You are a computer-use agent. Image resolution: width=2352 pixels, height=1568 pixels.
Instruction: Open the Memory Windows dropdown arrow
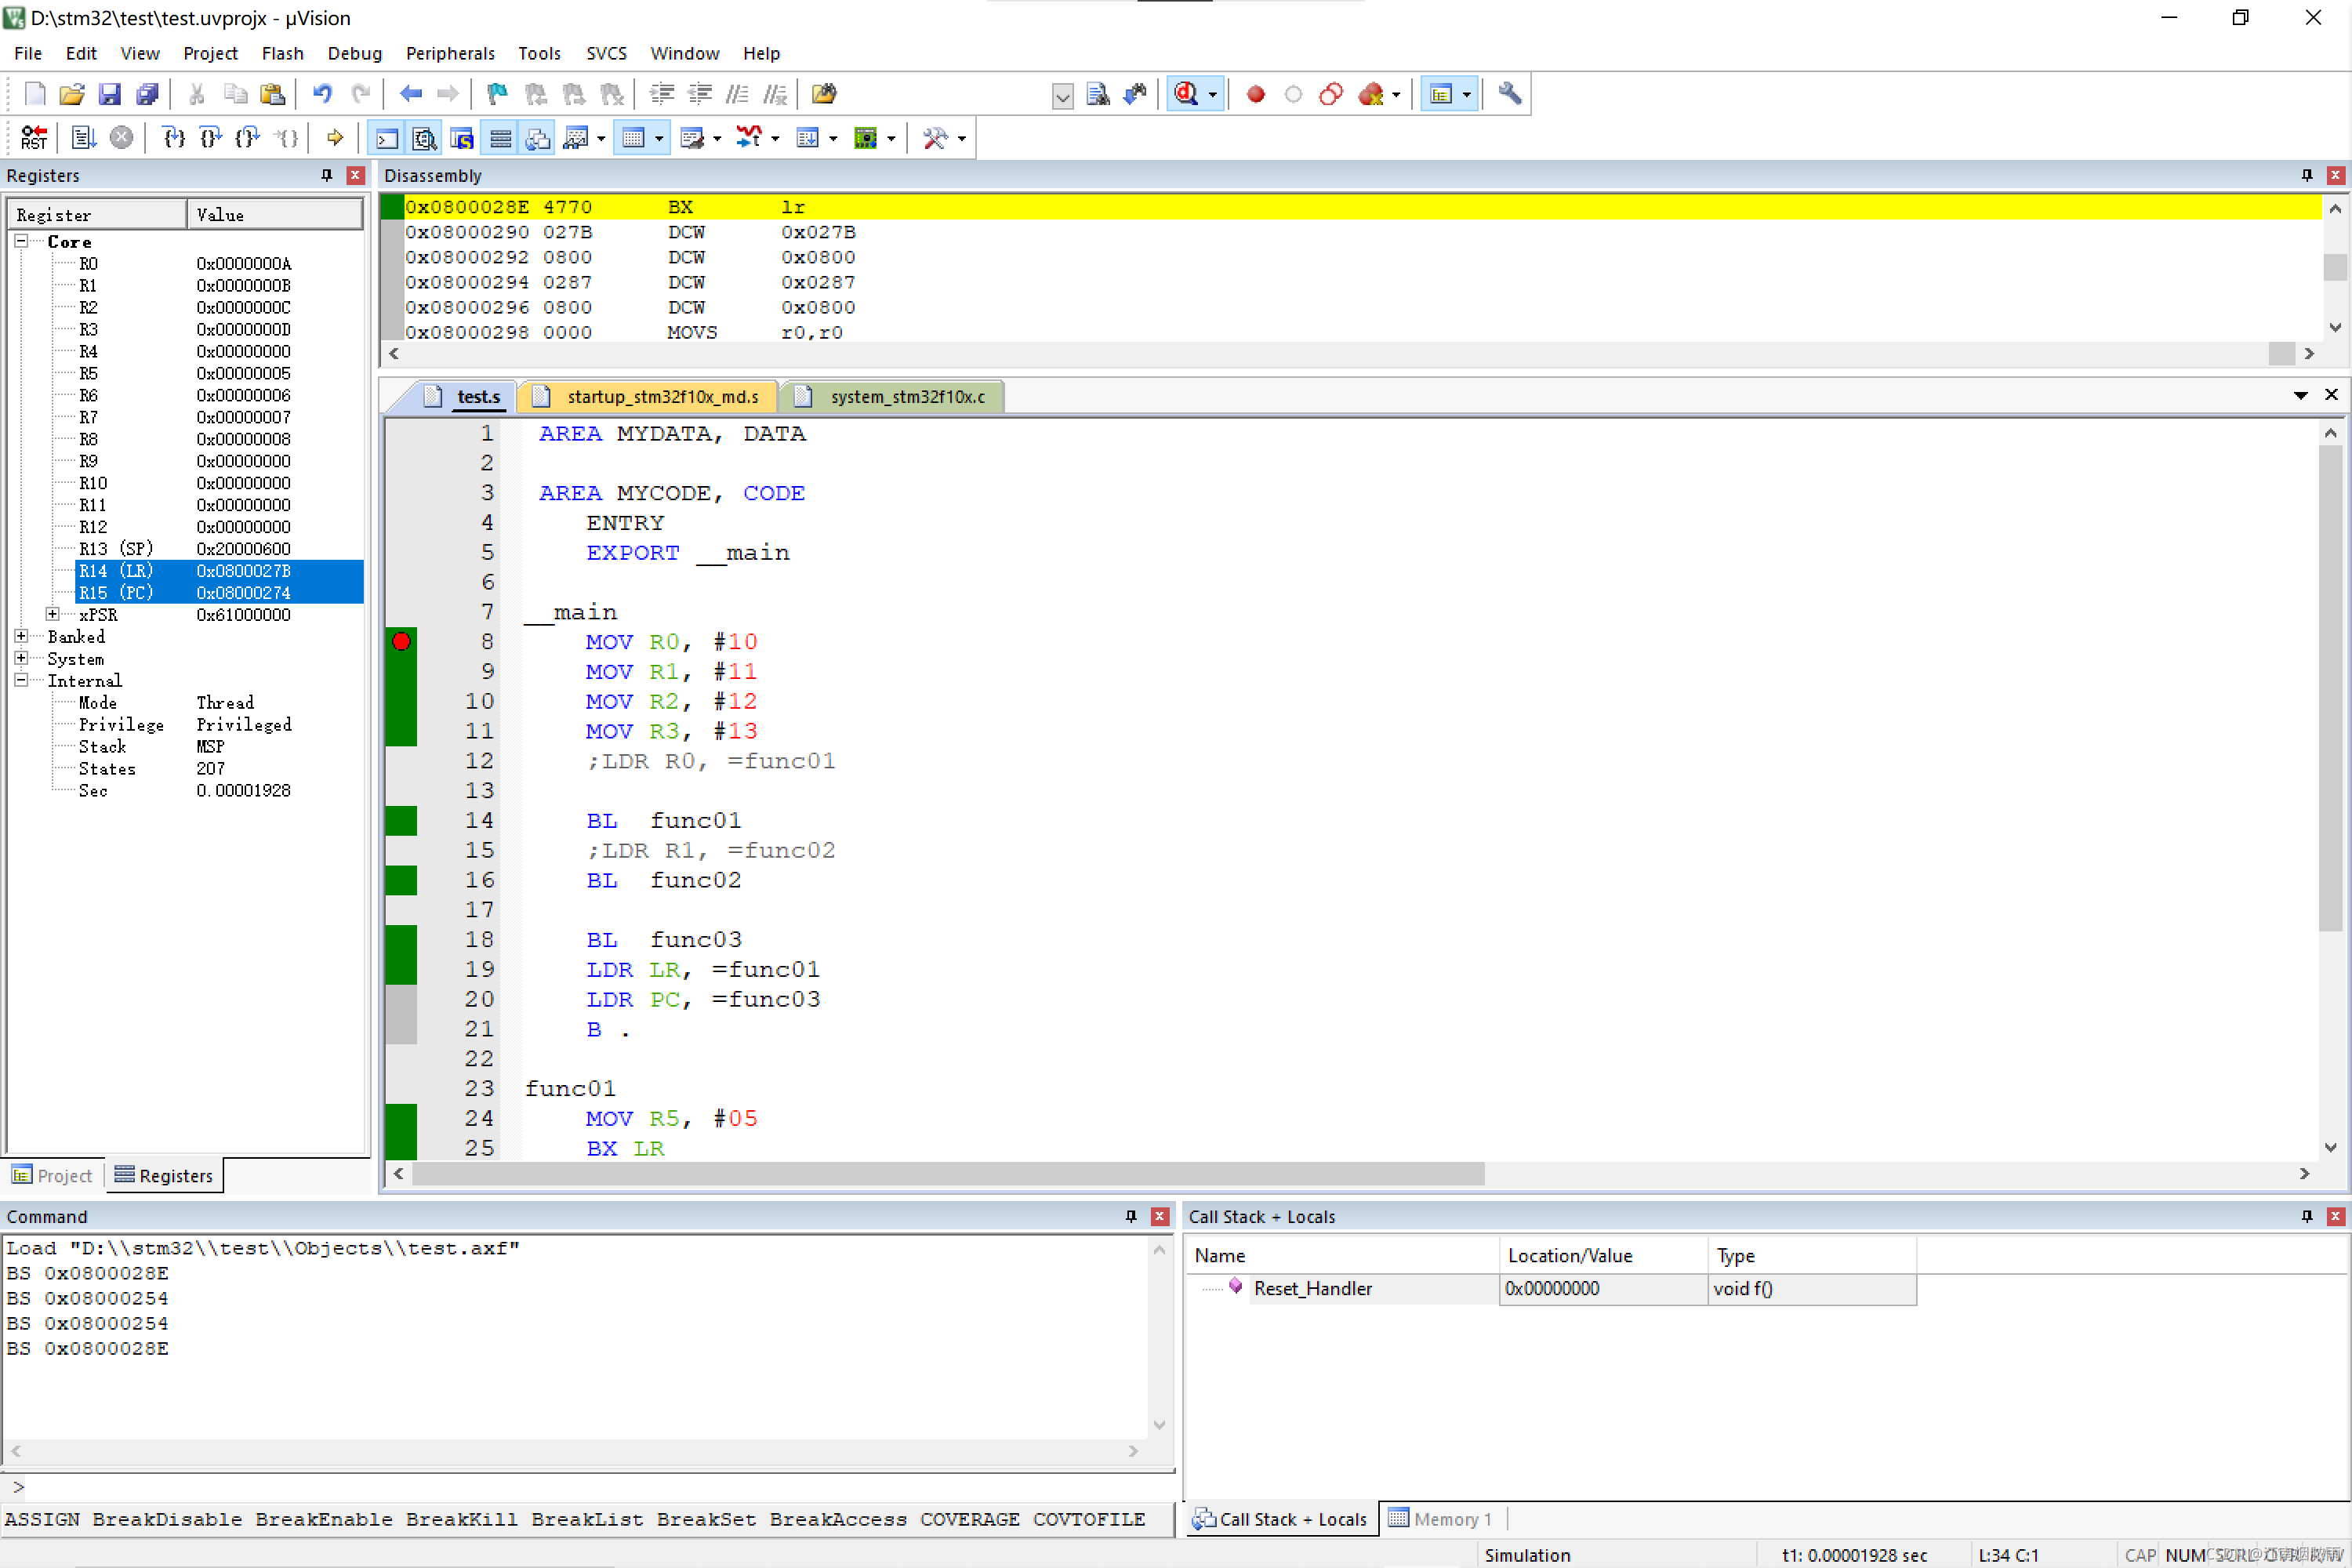tap(659, 138)
